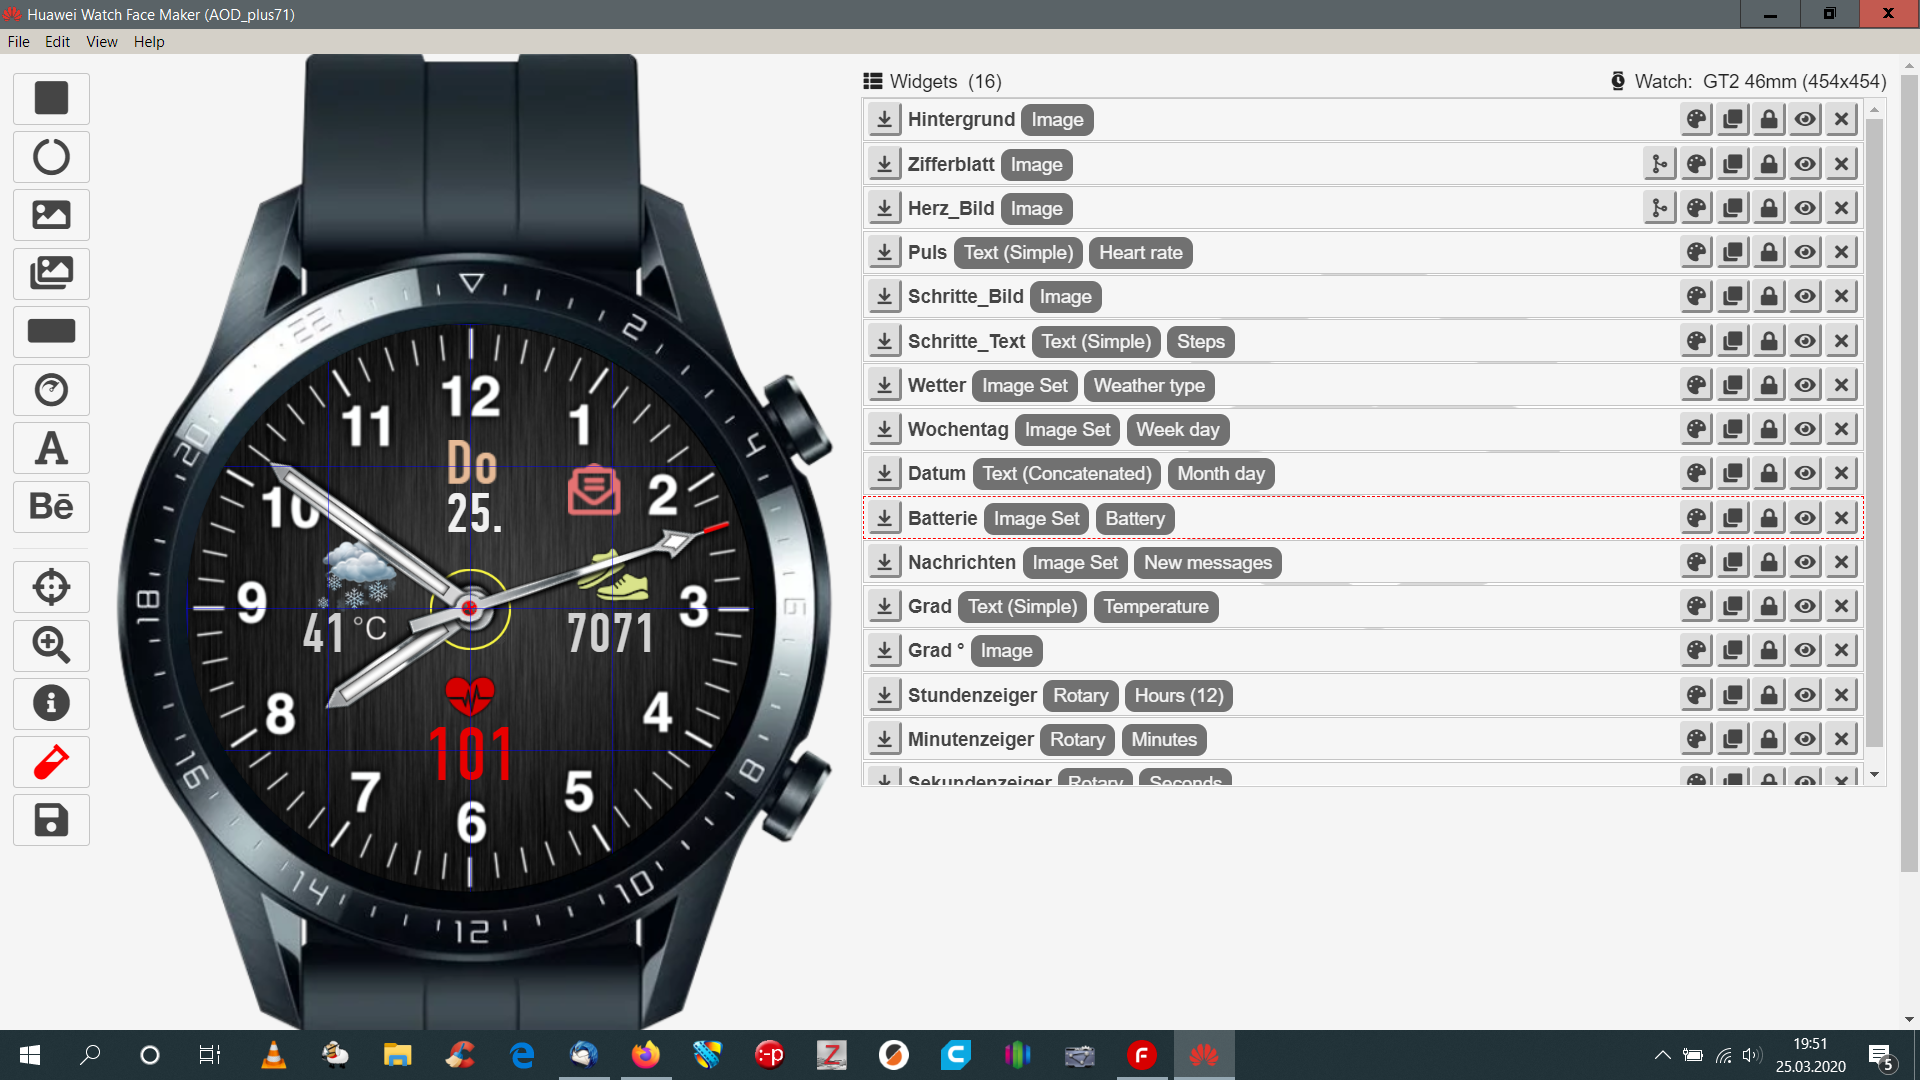Open the Help menu

149,42
